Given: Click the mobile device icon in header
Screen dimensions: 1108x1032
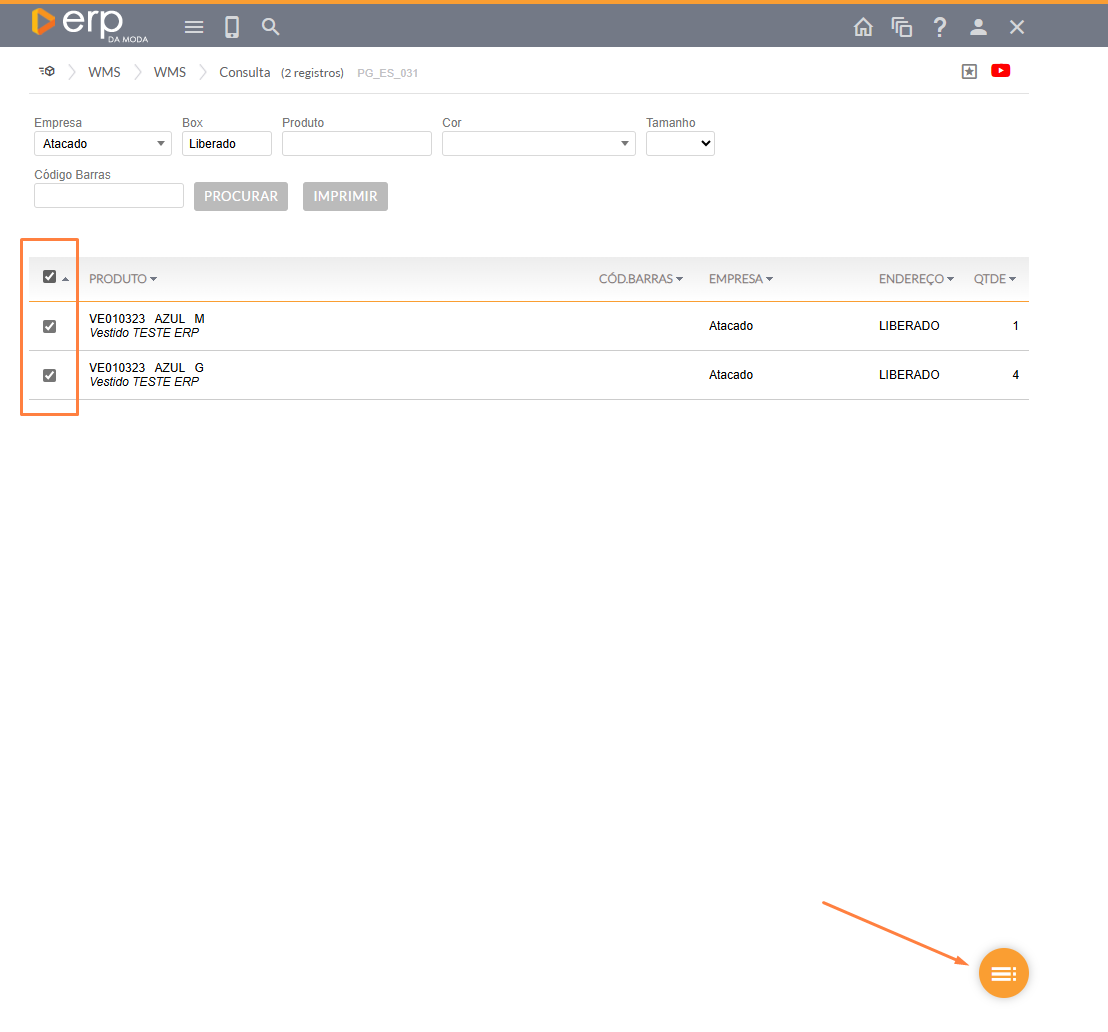Looking at the screenshot, I should (232, 27).
